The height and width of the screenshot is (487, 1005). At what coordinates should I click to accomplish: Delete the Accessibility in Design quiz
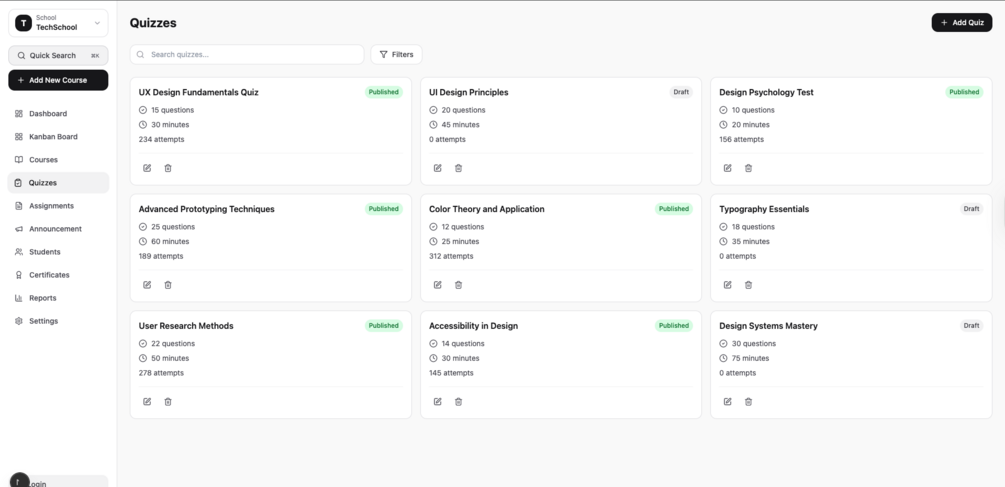458,402
